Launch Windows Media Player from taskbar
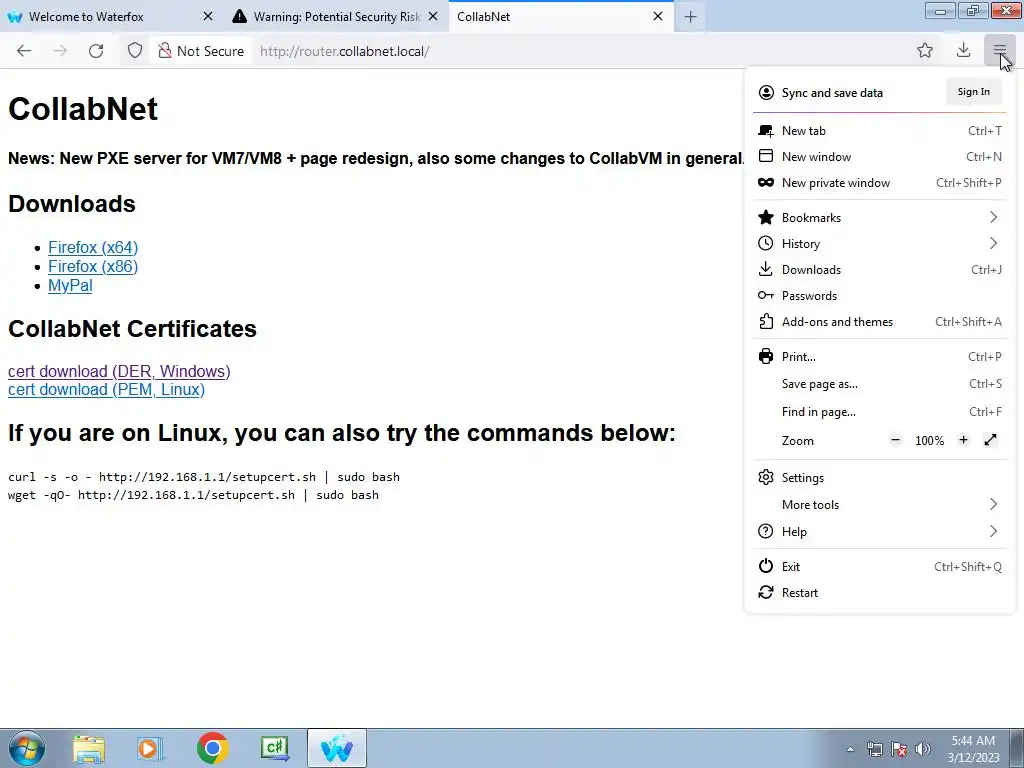This screenshot has width=1024, height=768. click(149, 748)
